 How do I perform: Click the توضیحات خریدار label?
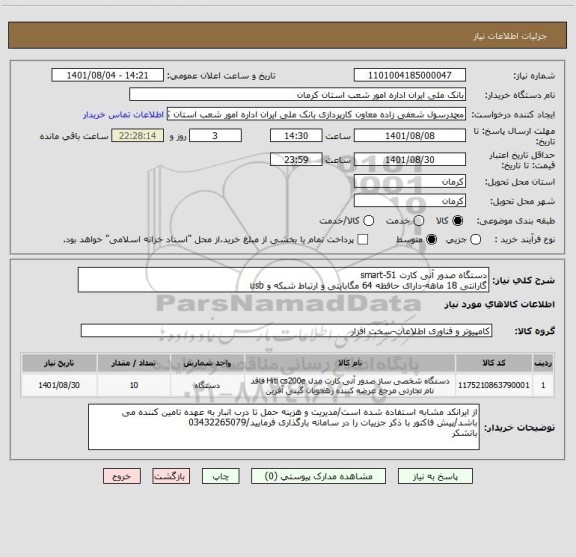click(519, 428)
